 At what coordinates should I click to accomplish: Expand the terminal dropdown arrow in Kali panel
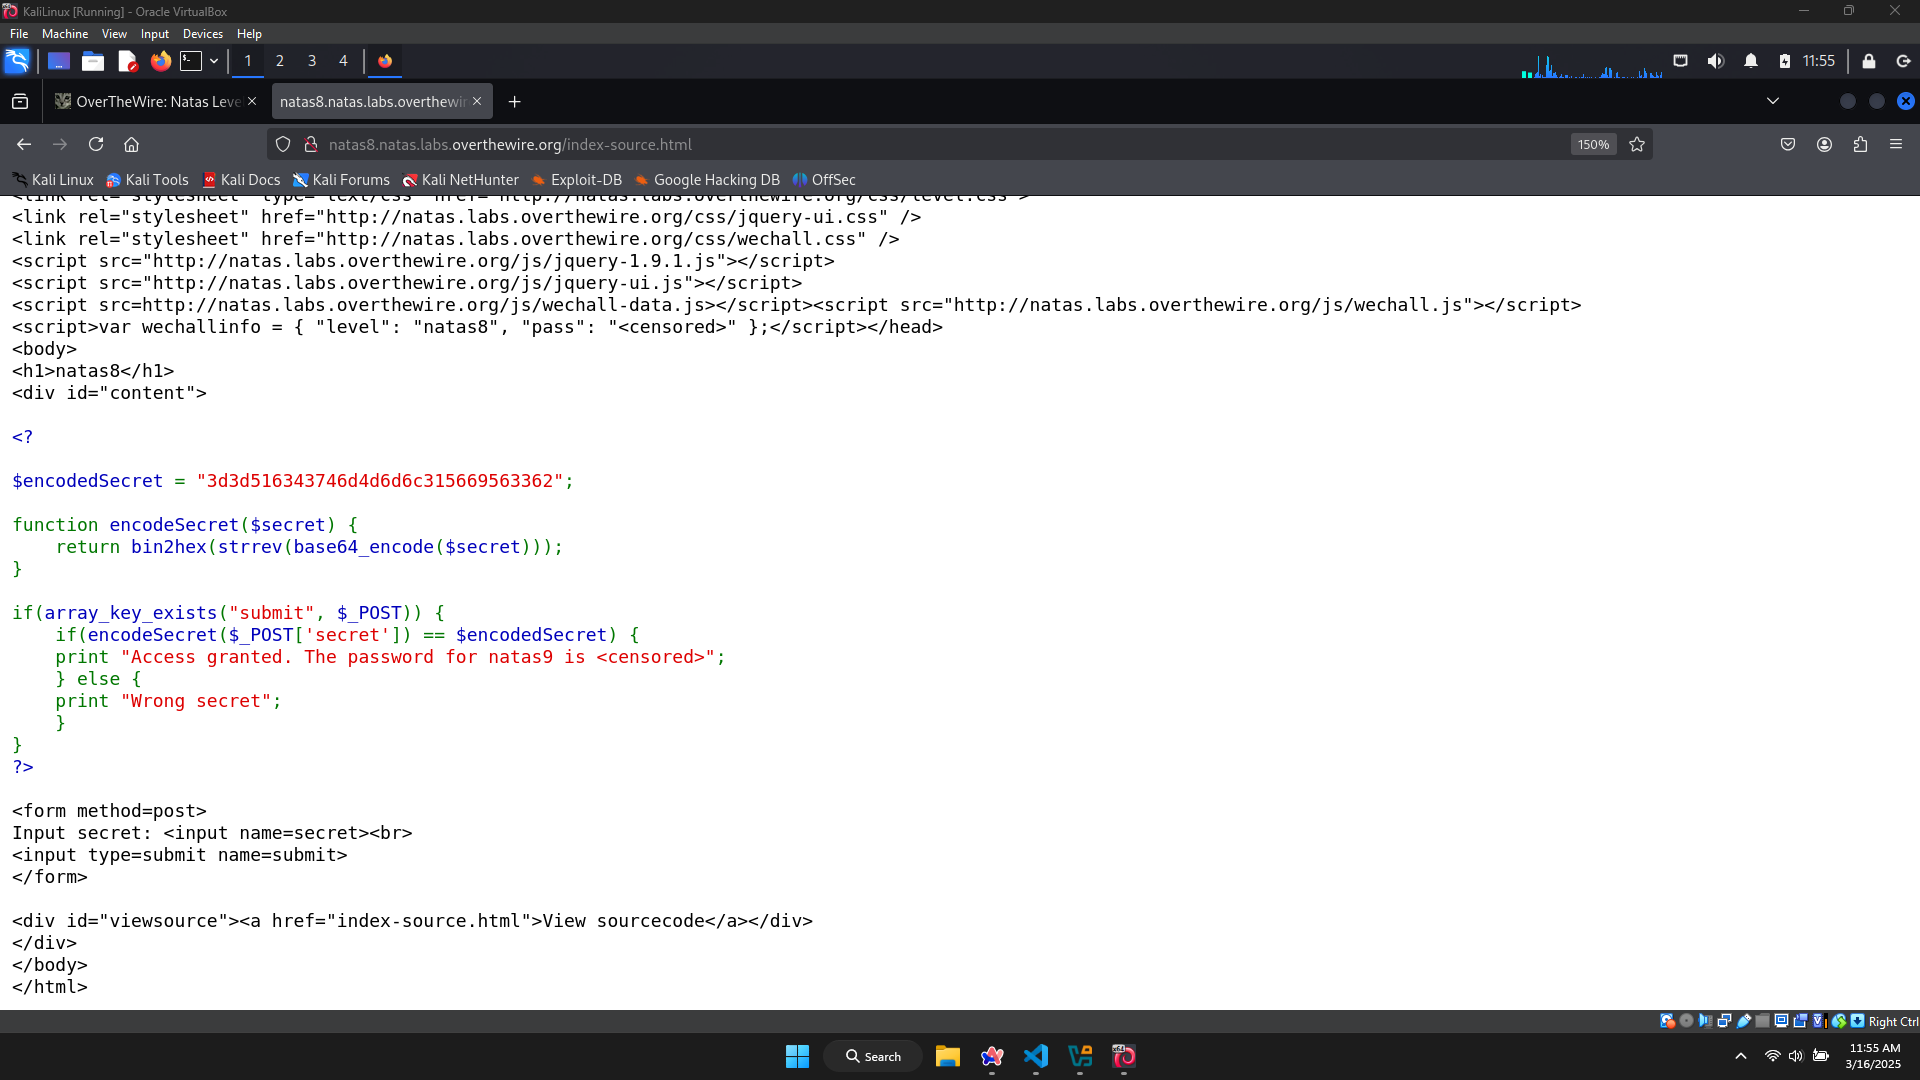point(214,61)
